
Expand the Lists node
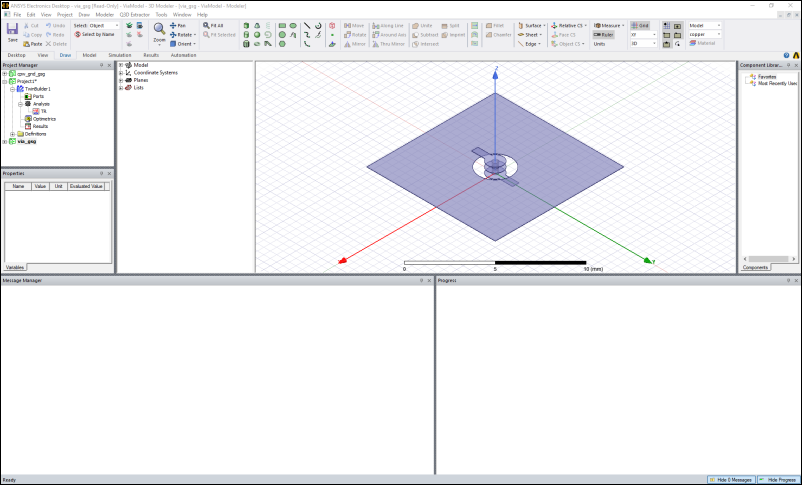121,88
